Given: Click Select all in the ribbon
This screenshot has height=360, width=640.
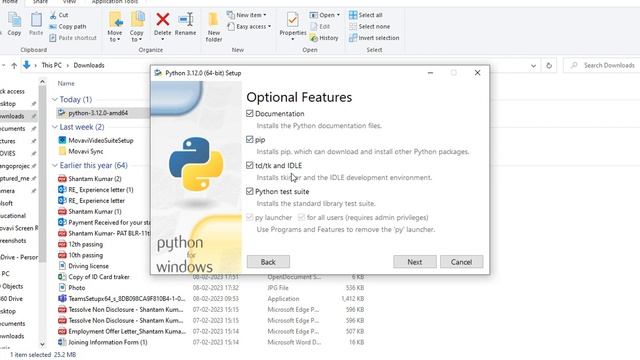Looking at the screenshot, I should [x=366, y=15].
